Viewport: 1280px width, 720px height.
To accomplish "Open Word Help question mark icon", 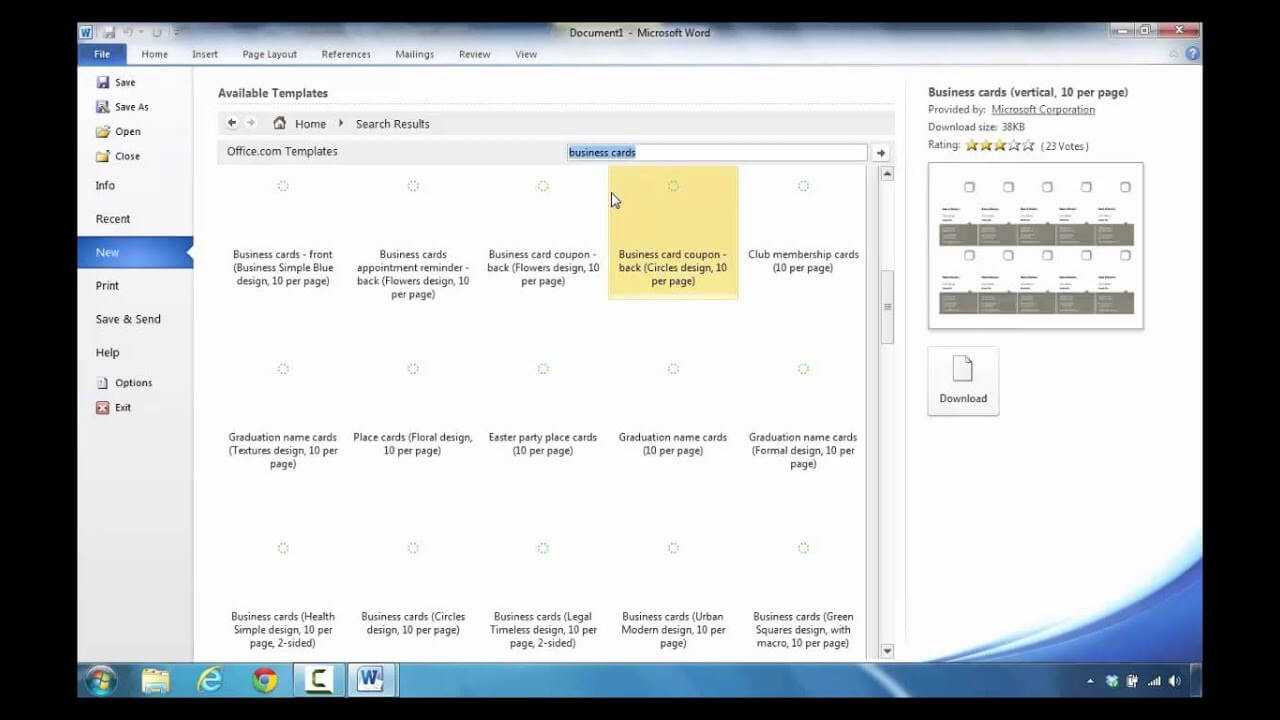I will pyautogui.click(x=1192, y=54).
